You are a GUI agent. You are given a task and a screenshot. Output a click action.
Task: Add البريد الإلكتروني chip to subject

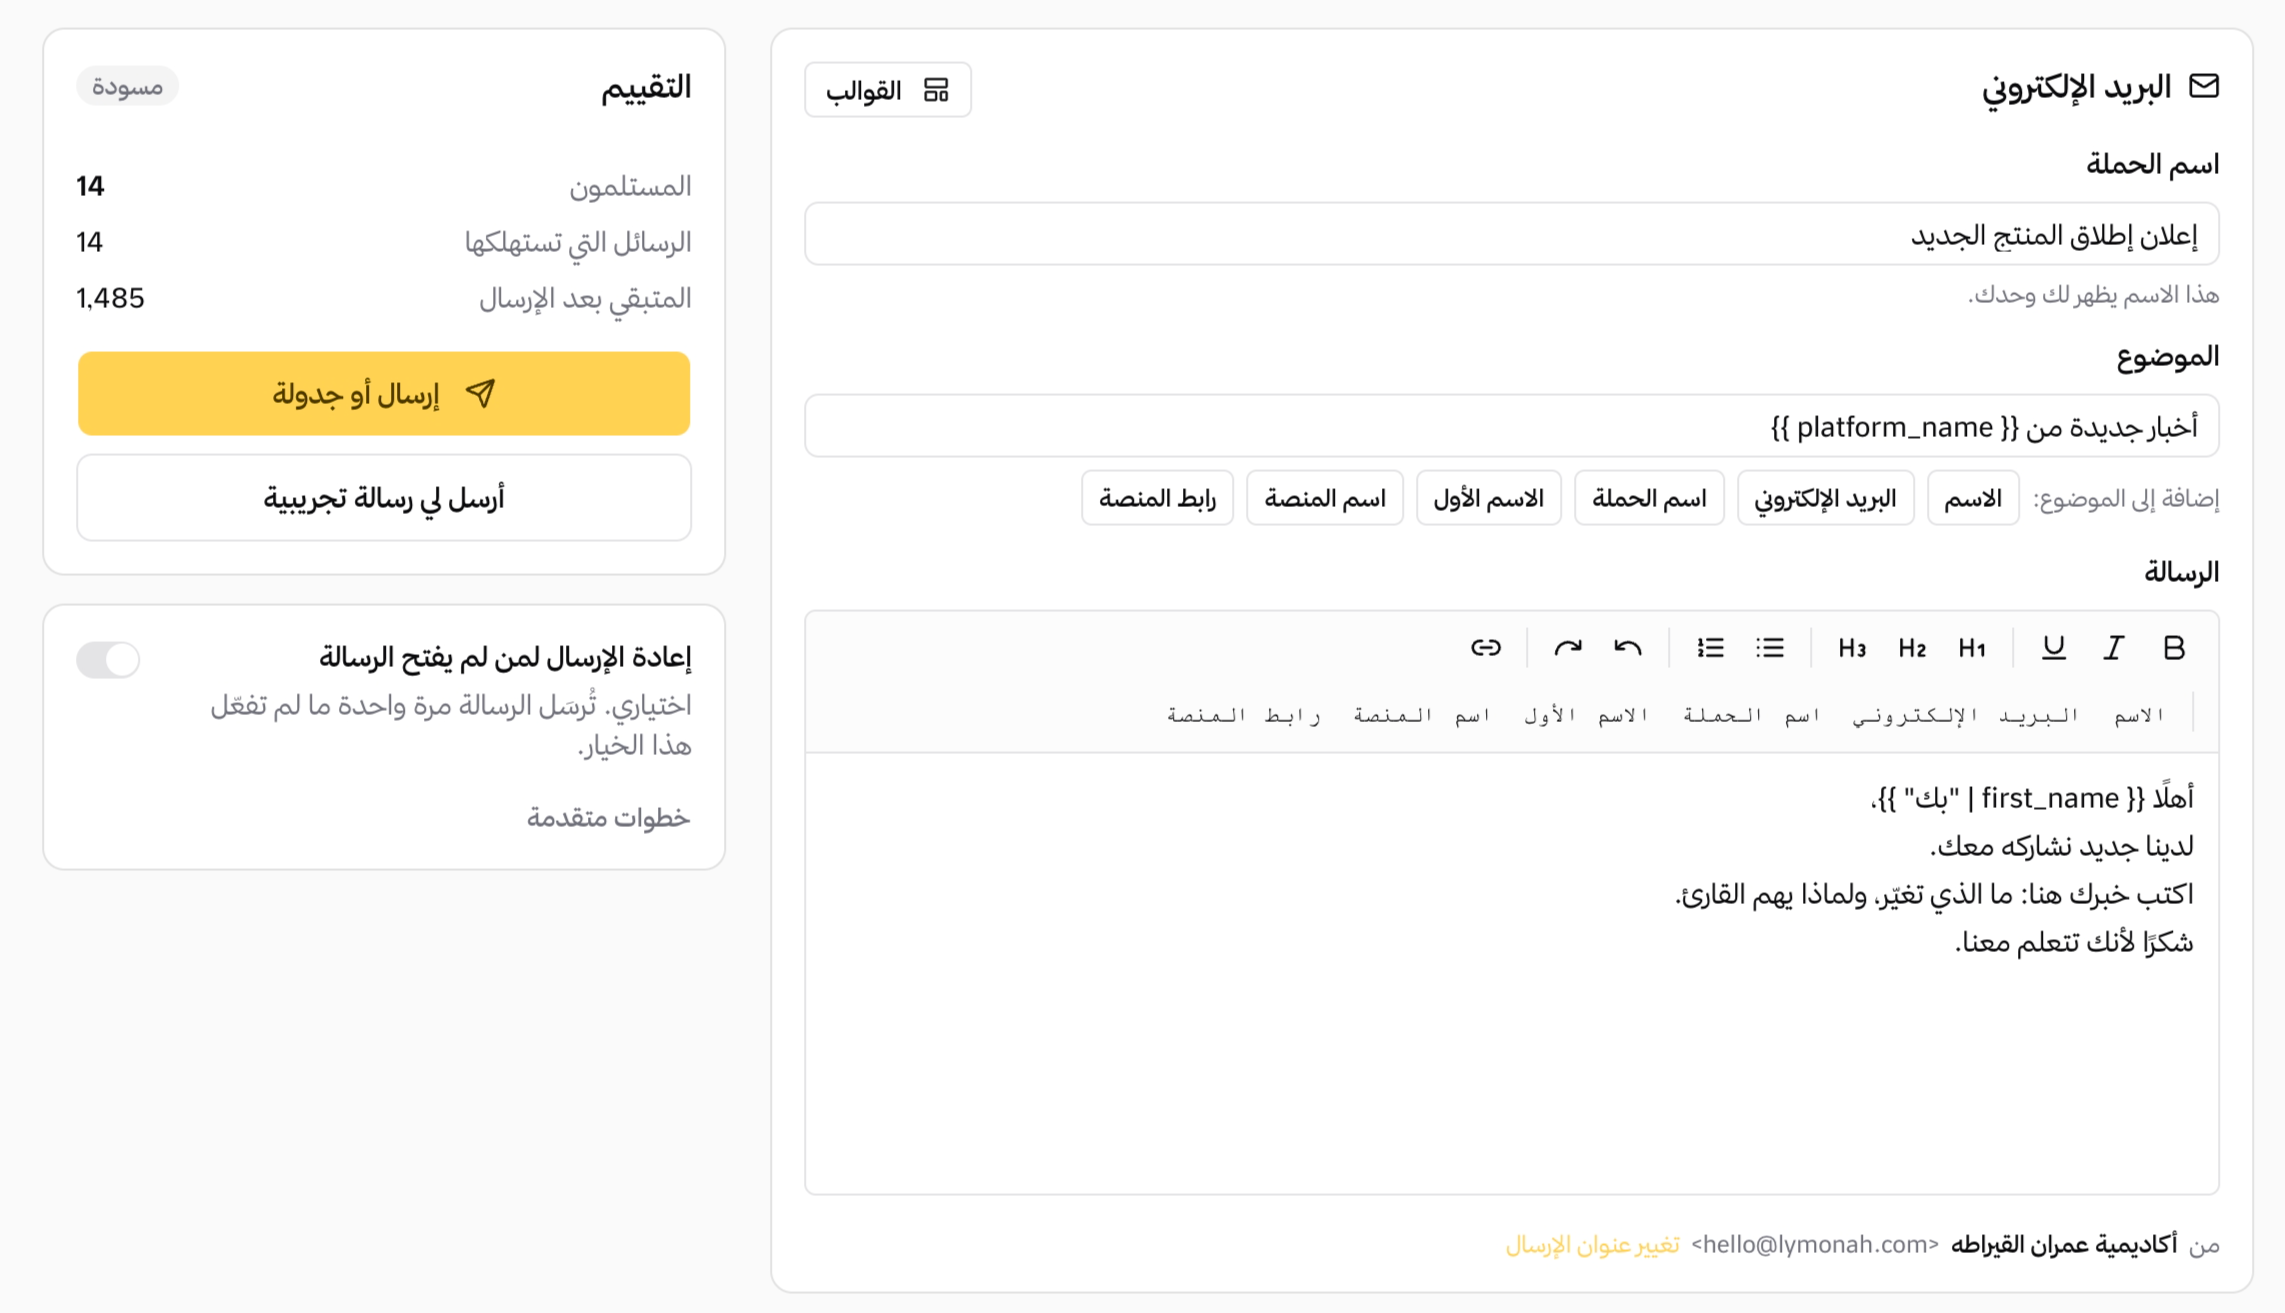point(1825,498)
